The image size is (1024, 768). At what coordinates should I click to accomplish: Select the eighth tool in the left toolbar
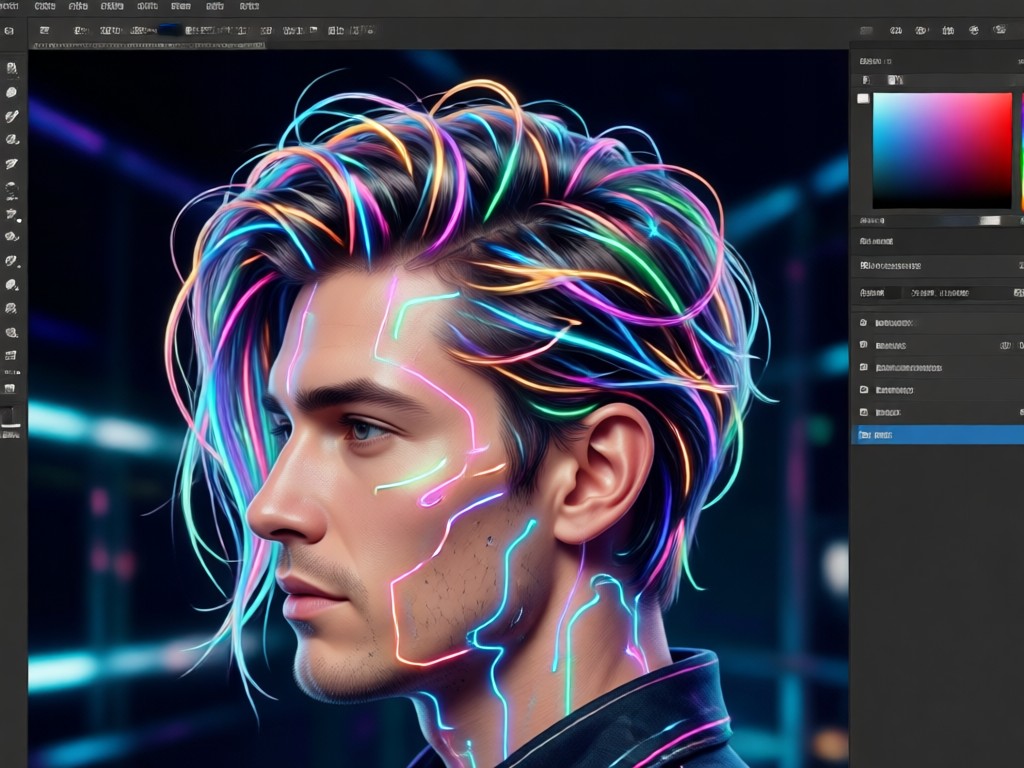[11, 236]
